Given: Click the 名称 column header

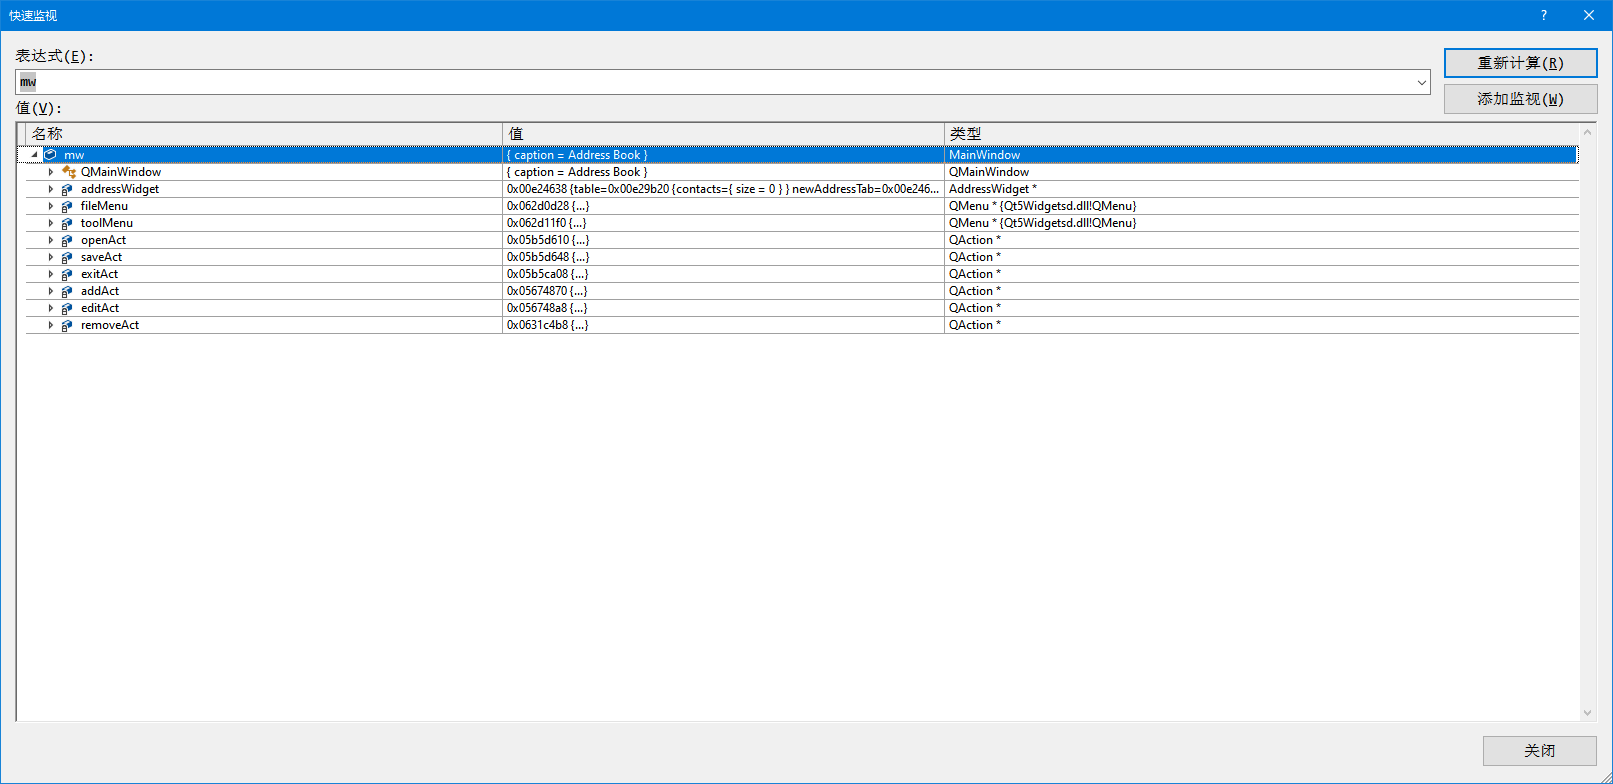Looking at the screenshot, I should (x=264, y=134).
